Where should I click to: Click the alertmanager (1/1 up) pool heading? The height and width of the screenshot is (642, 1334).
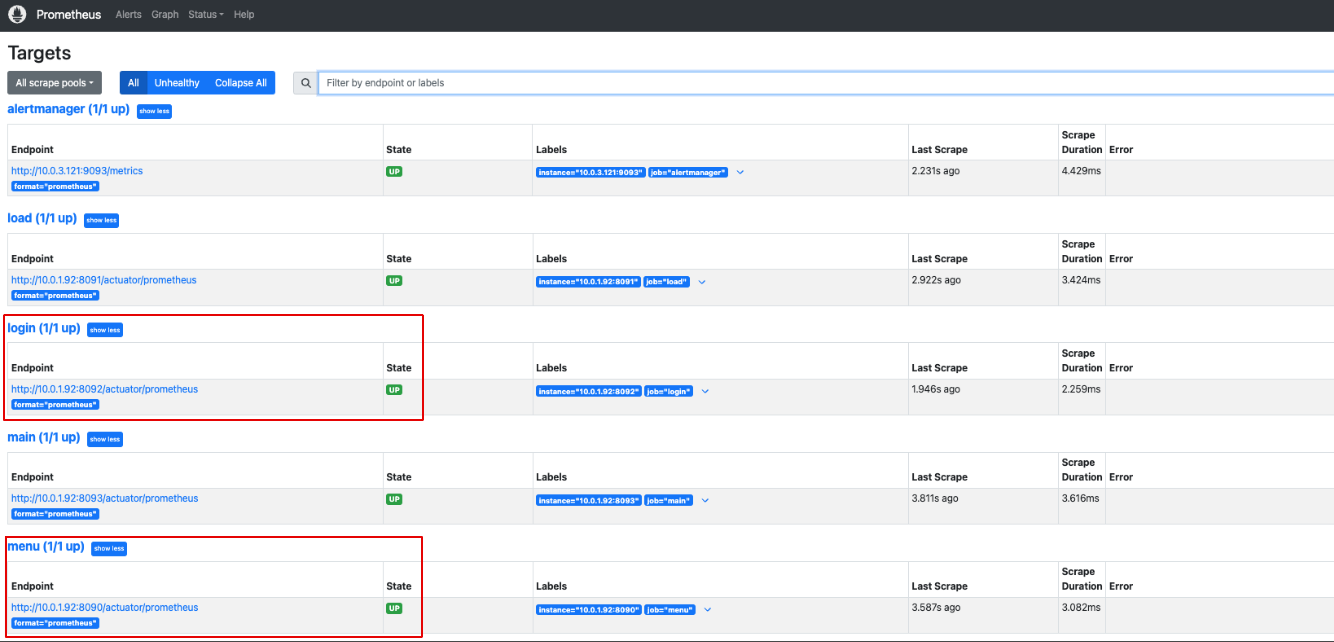pos(68,109)
